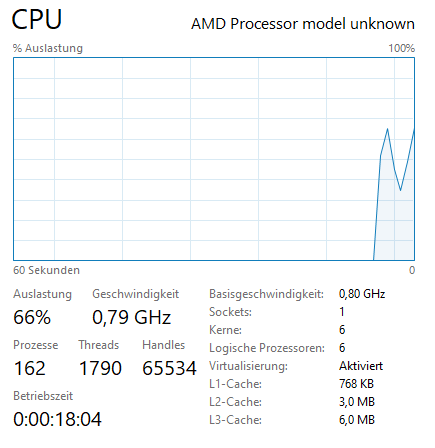This screenshot has width=435, height=448.
Task: Click the Kerne label
Action: point(225,330)
